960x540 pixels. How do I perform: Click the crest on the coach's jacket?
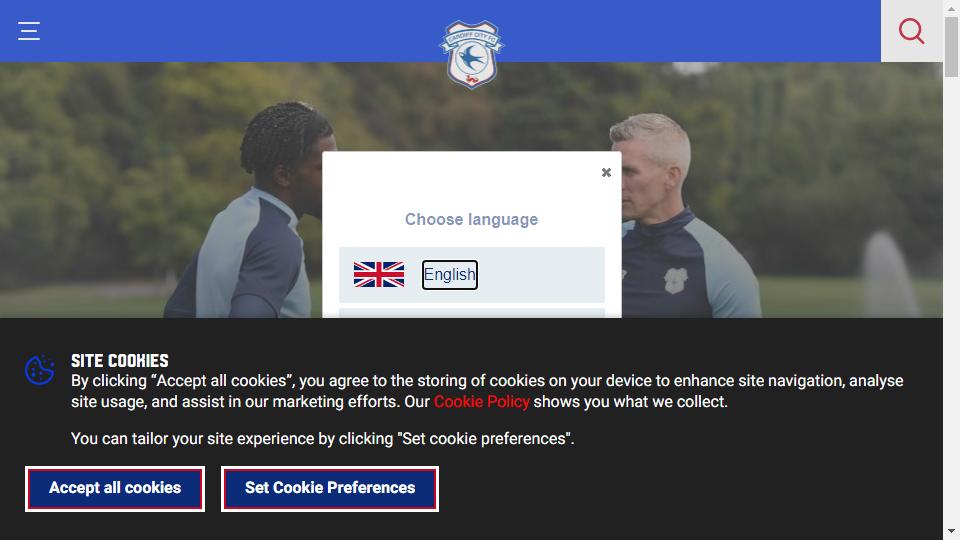pyautogui.click(x=675, y=280)
